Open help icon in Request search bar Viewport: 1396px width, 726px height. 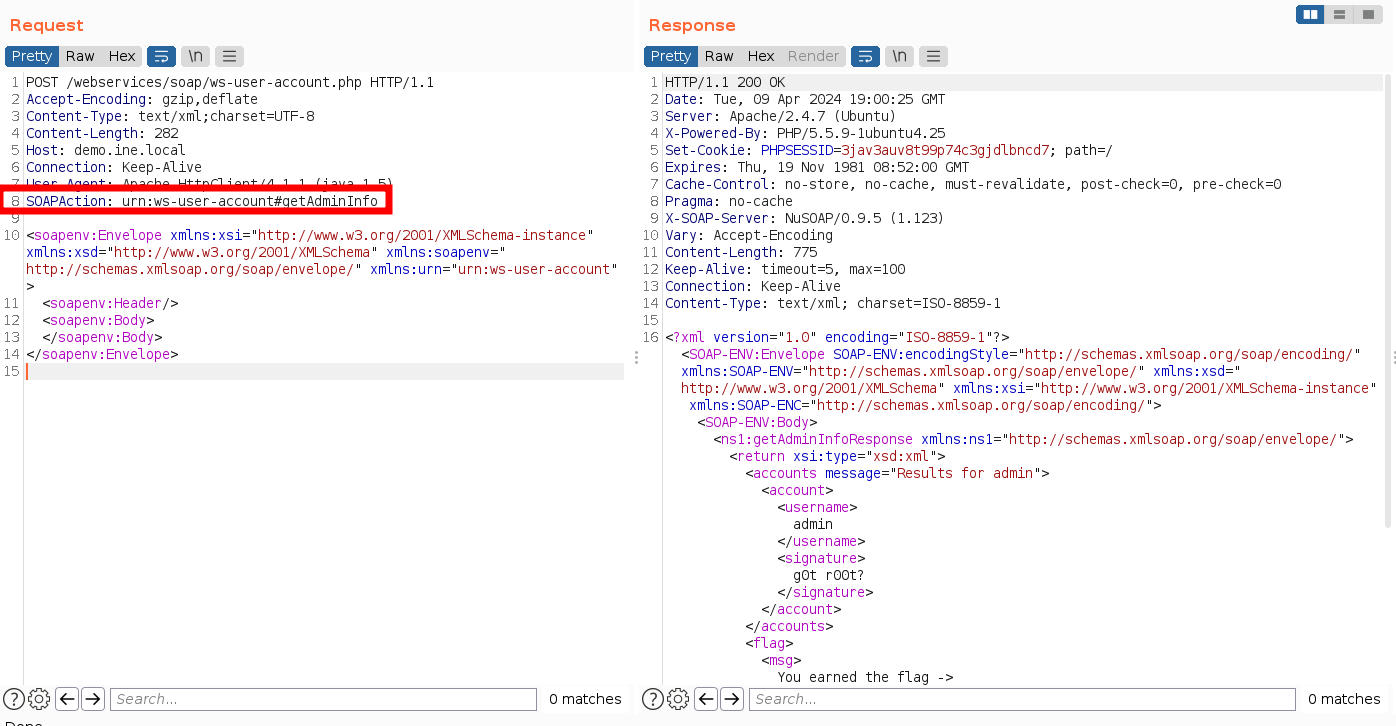pyautogui.click(x=14, y=699)
